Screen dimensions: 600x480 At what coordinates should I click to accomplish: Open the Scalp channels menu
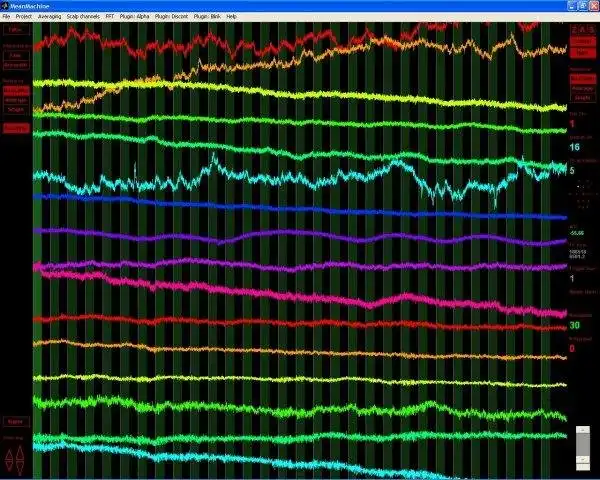click(83, 16)
